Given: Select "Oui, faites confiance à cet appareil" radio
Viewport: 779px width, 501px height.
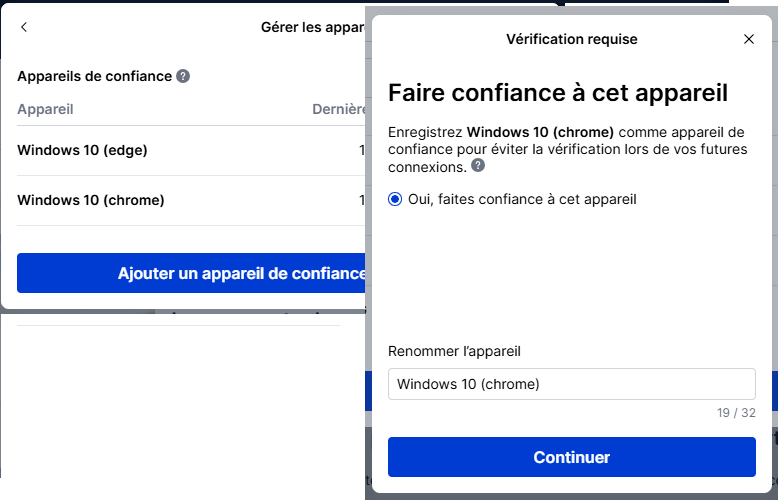Looking at the screenshot, I should click(x=395, y=199).
